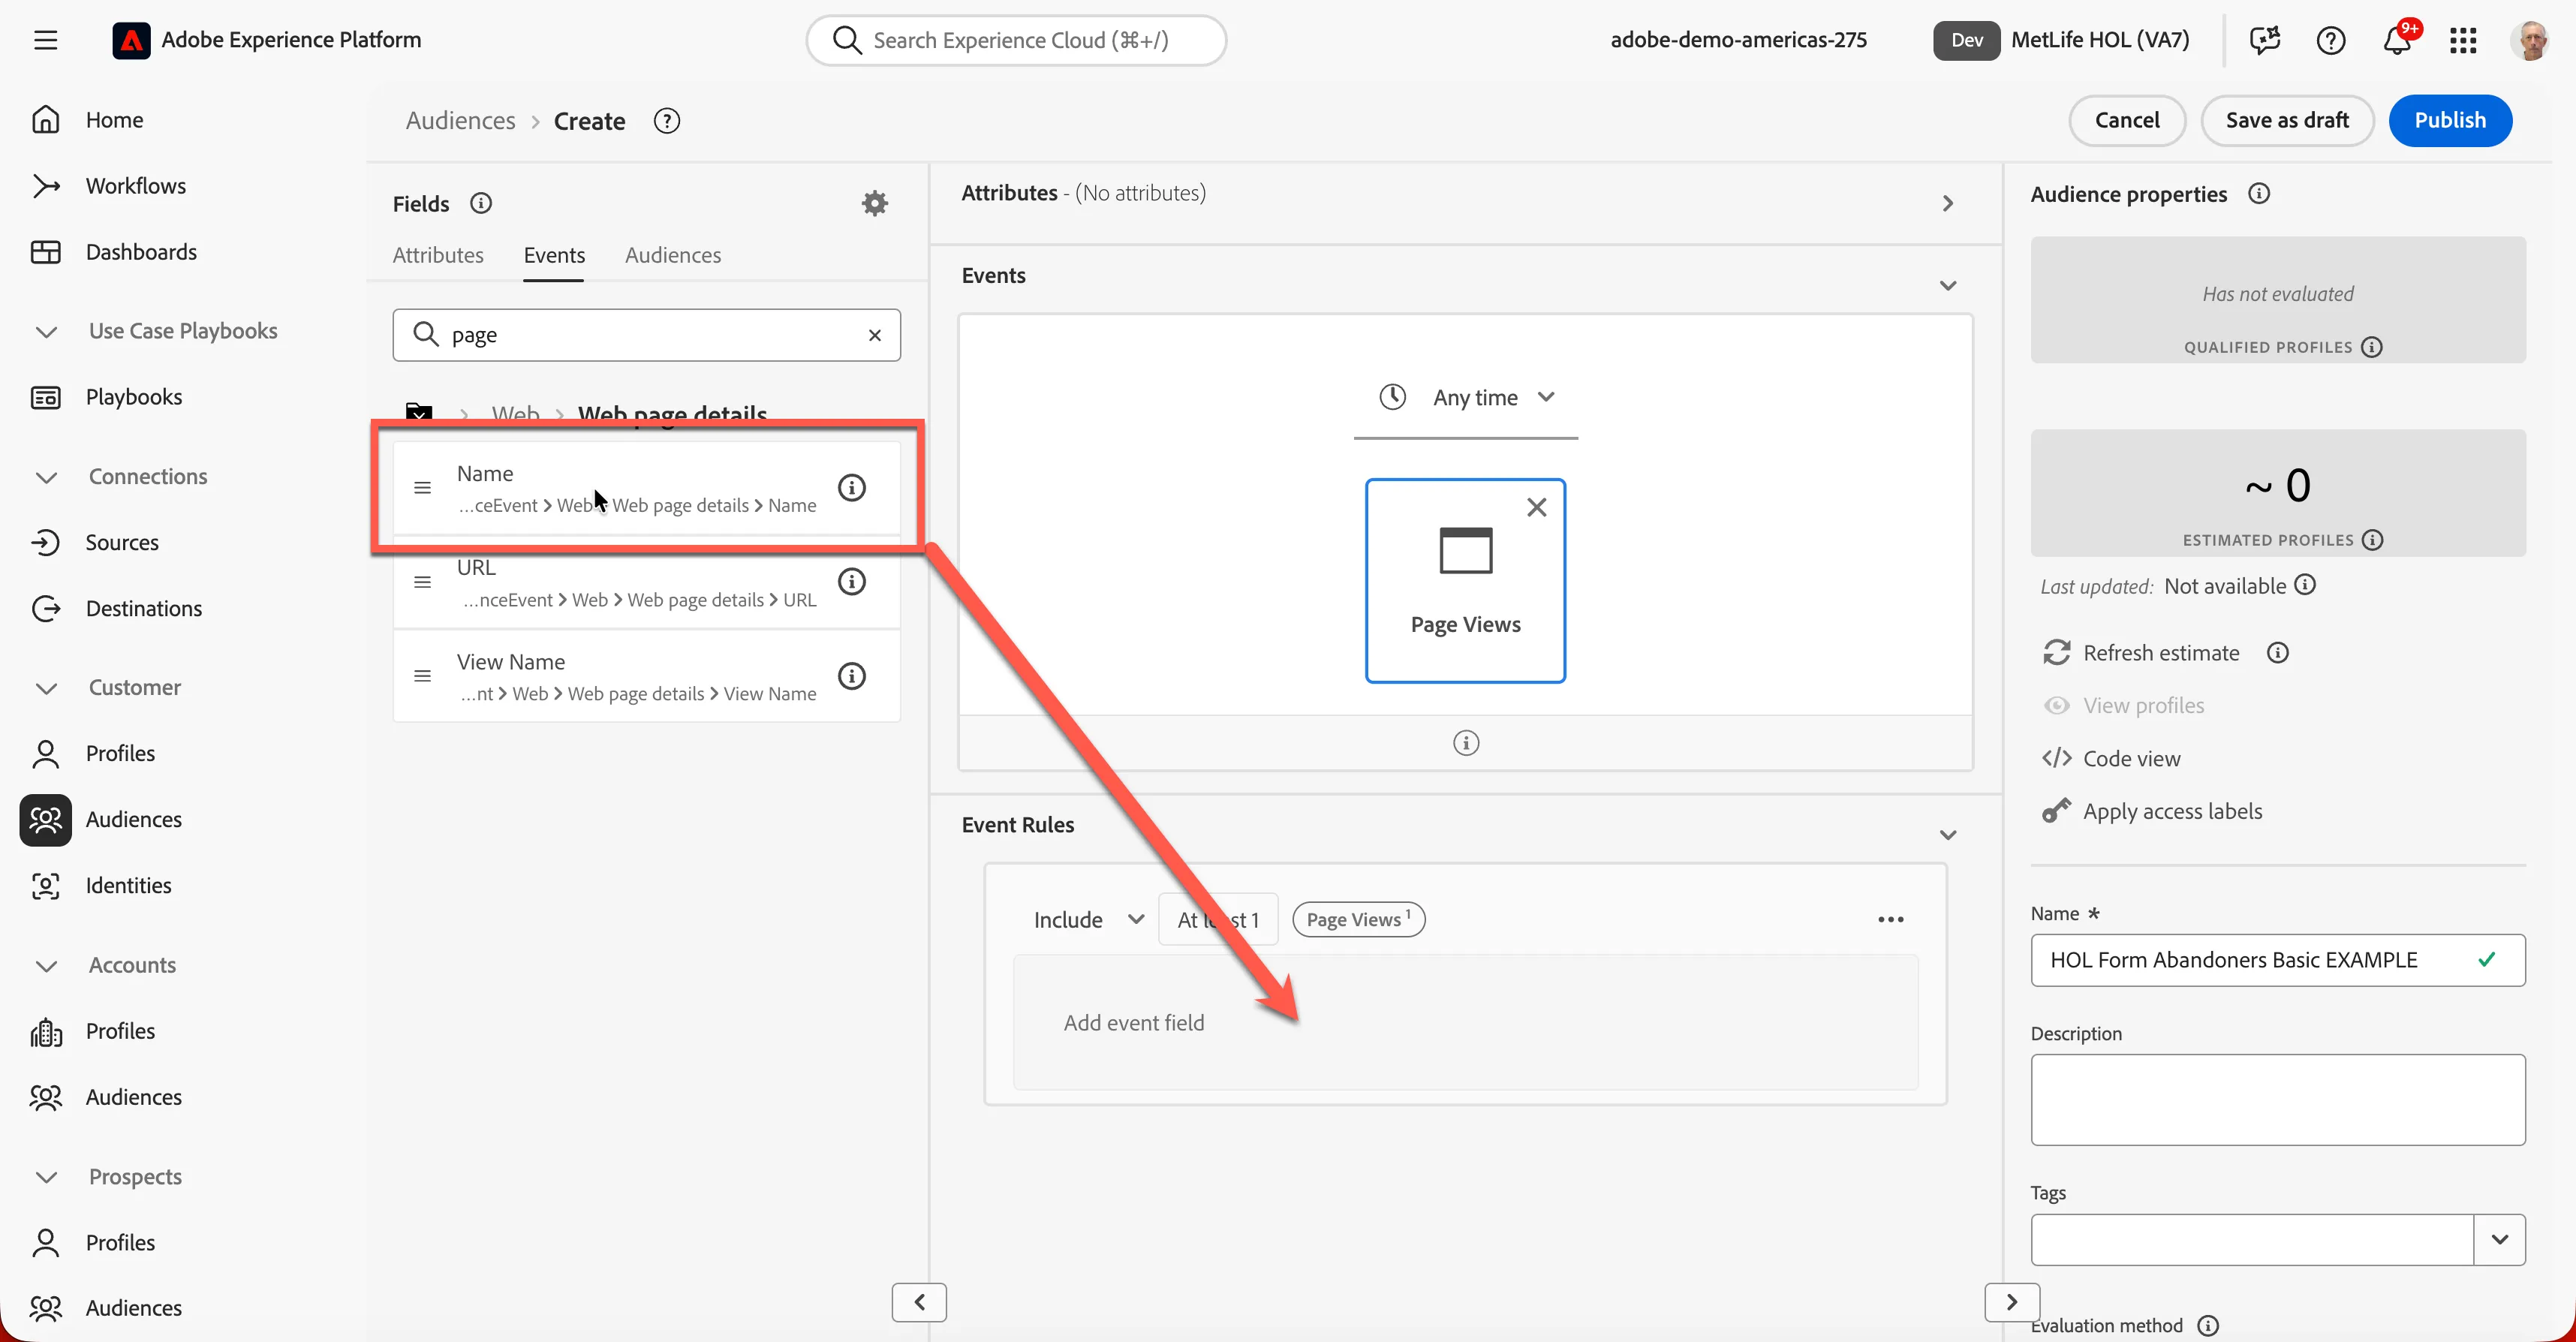Collapse the Events section
This screenshot has width=2576, height=1342.
point(1947,285)
